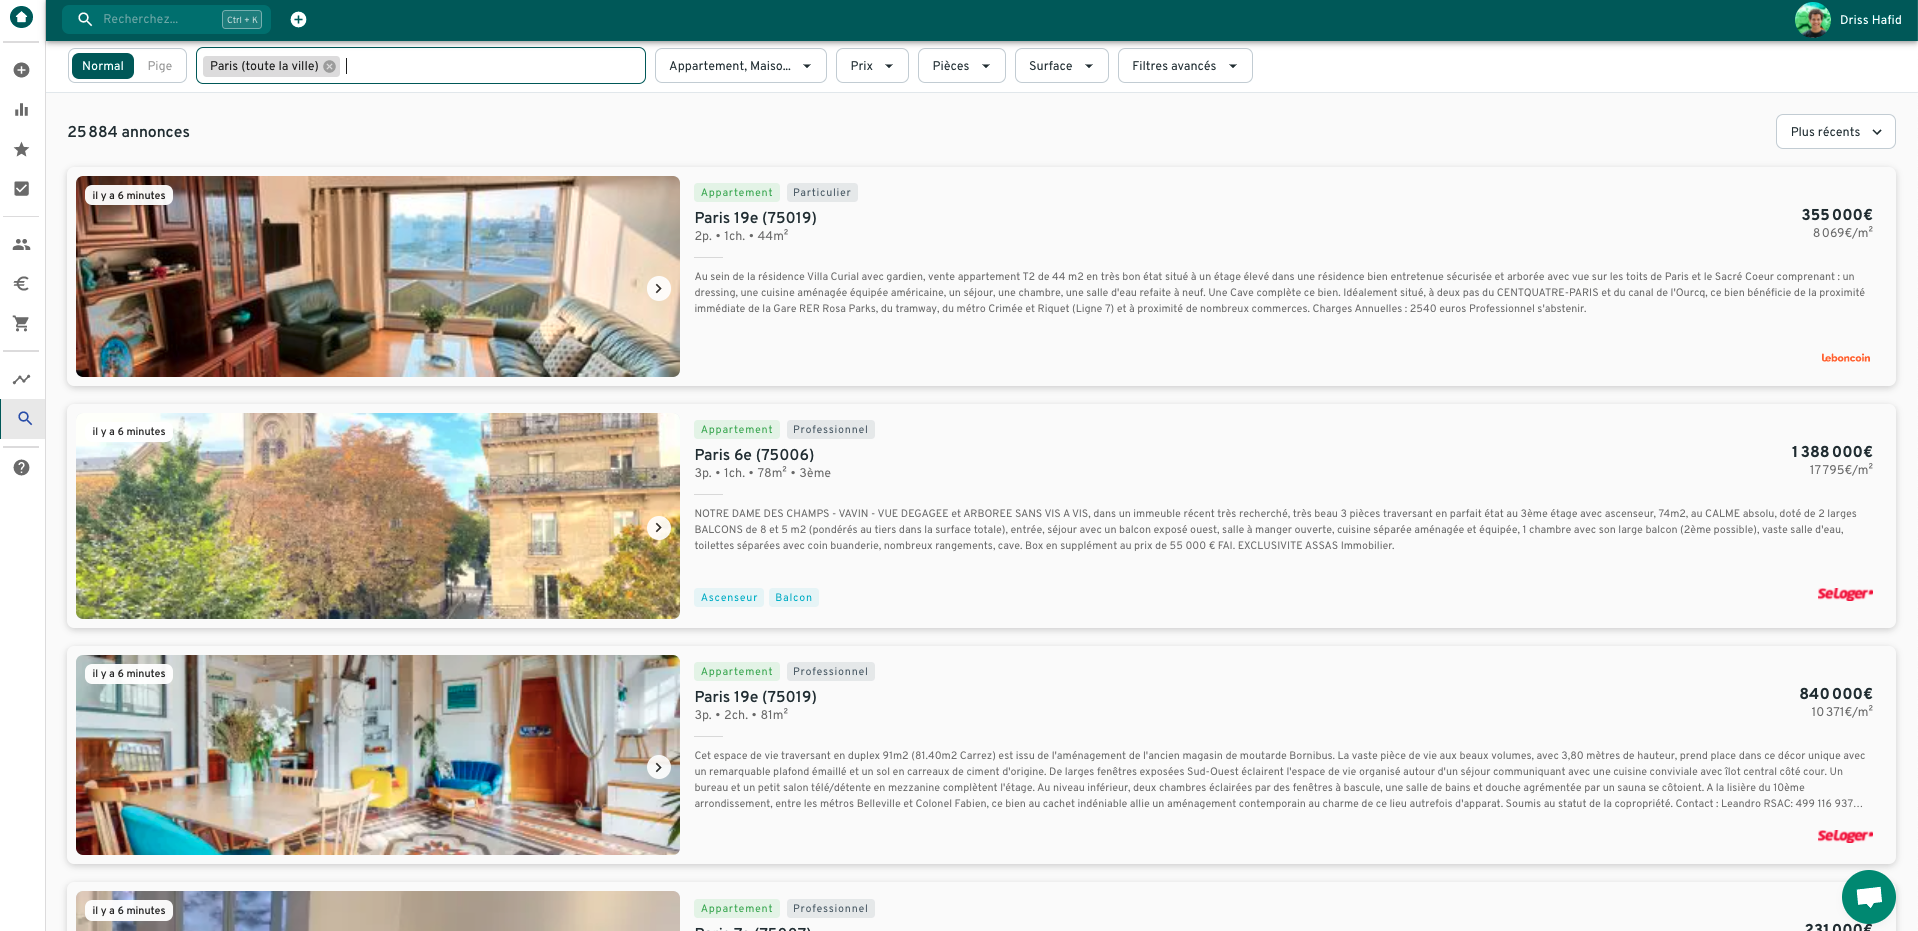Click the Balcon feature tag

(x=793, y=598)
